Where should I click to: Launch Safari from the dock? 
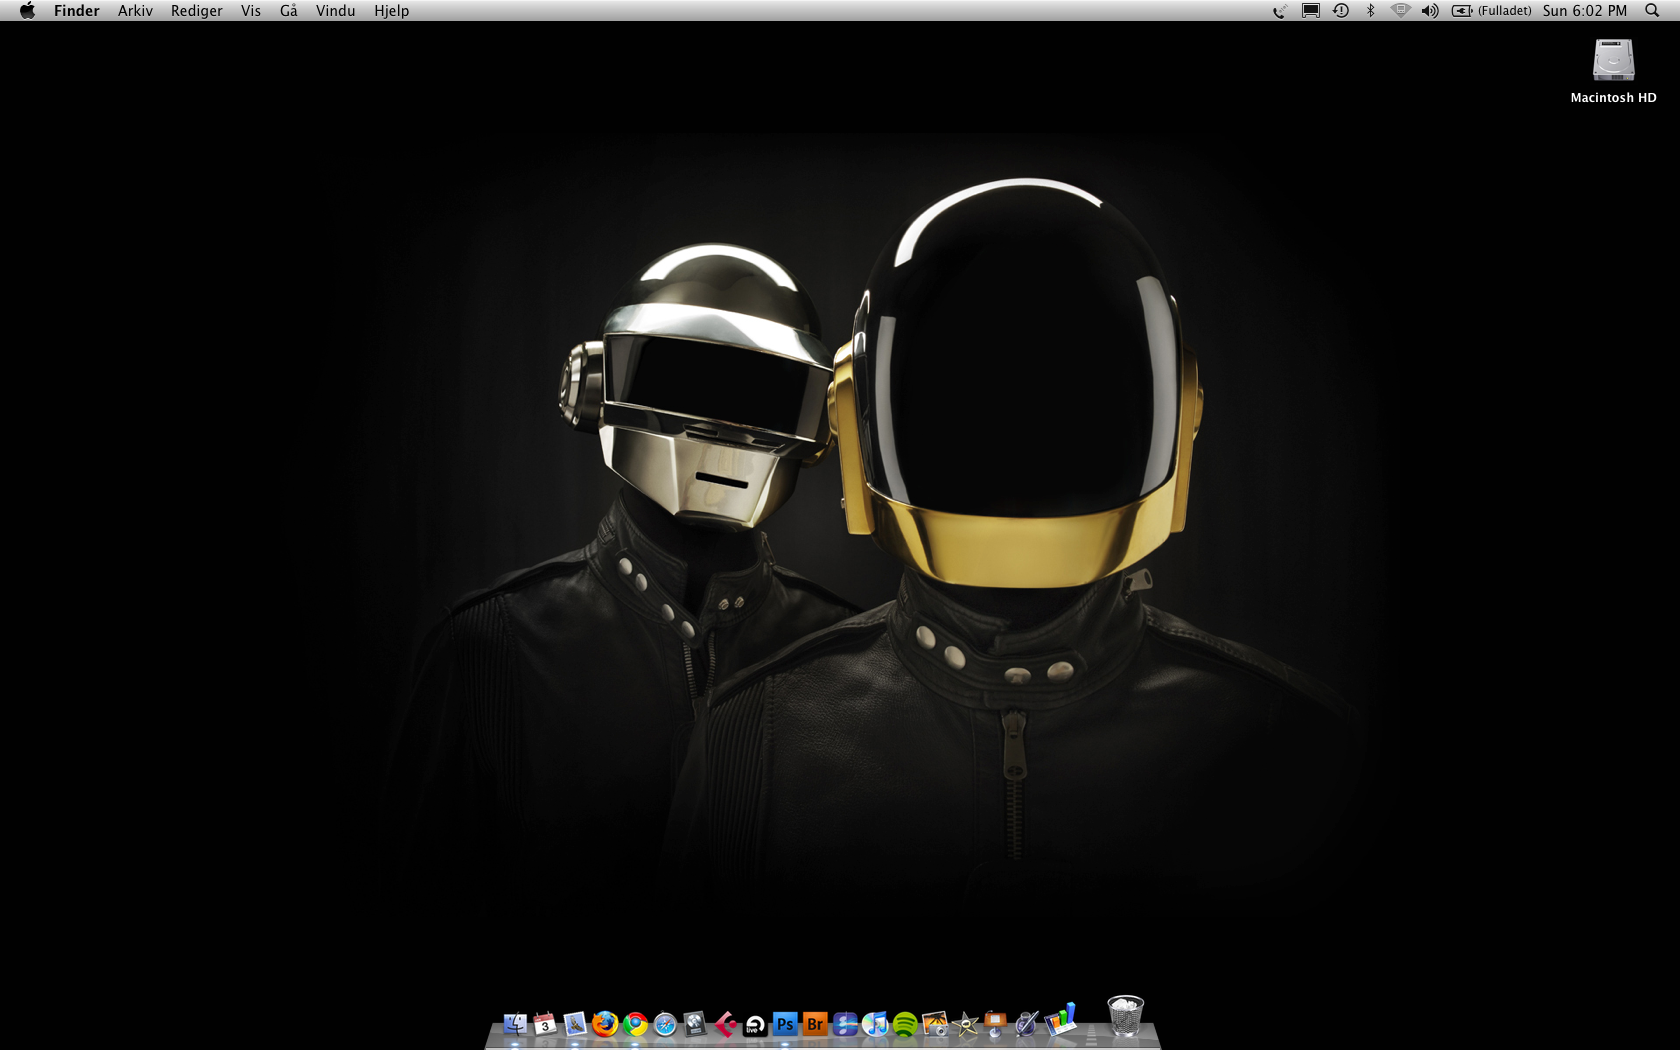point(665,1024)
